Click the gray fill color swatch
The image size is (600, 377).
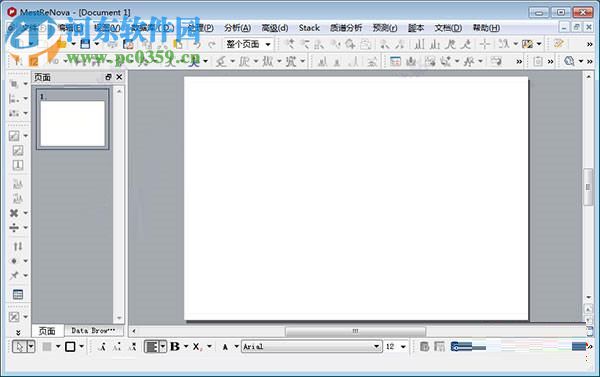tap(47, 347)
